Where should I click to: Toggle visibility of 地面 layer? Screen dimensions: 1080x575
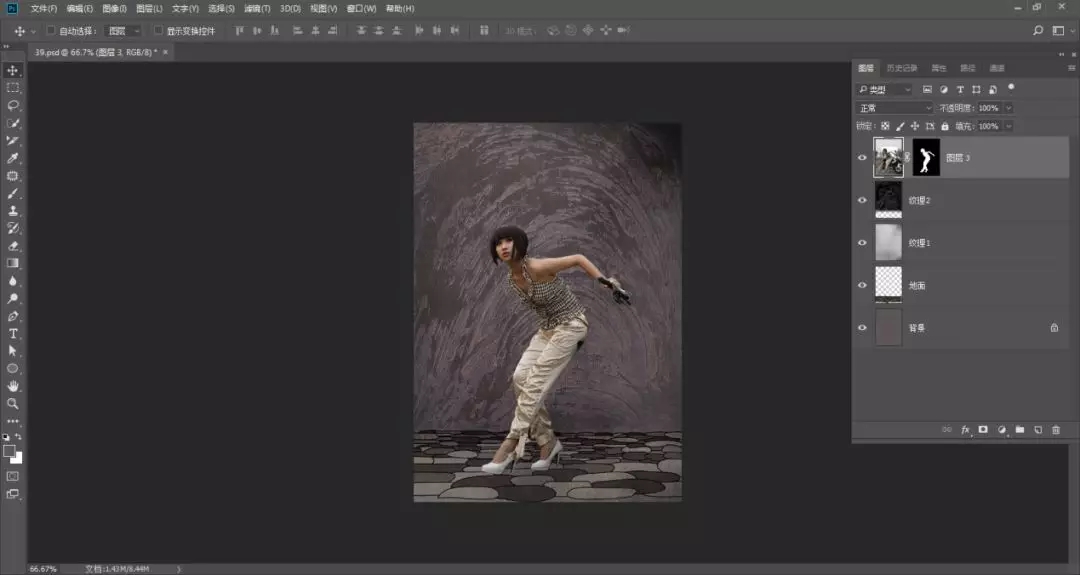[x=862, y=285]
